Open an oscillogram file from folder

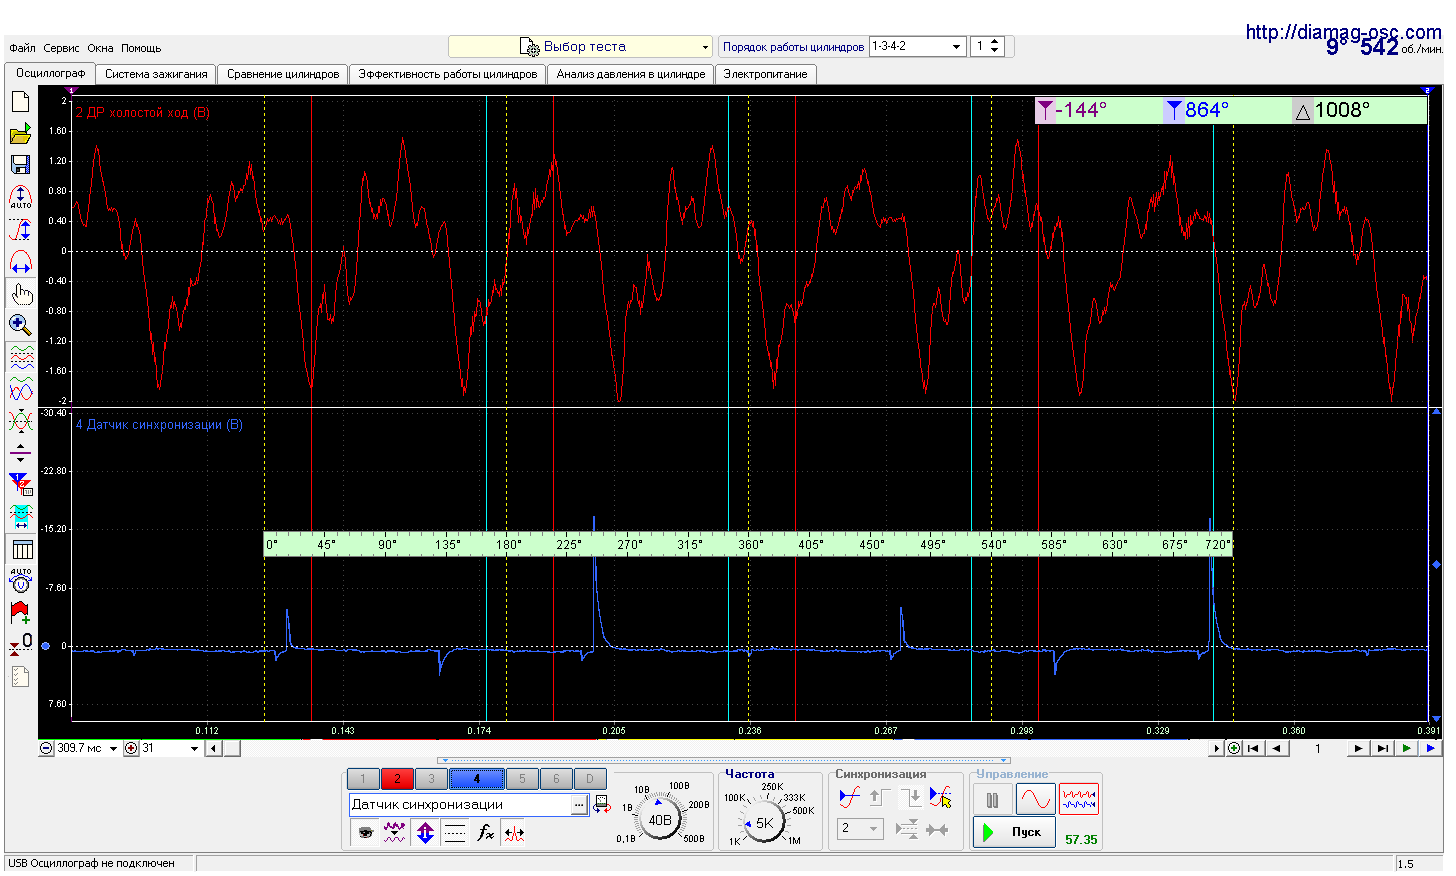(20, 134)
